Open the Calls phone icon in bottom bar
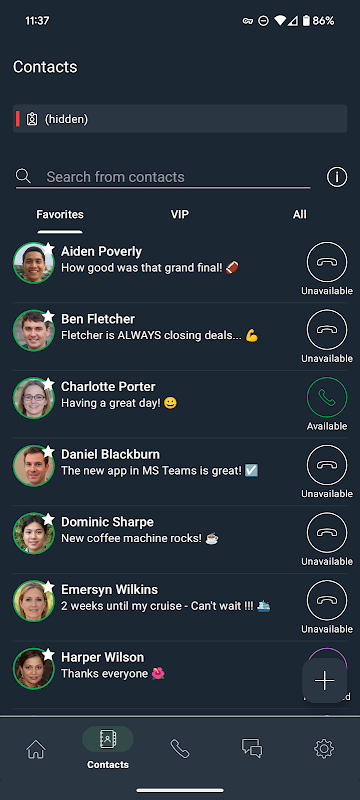This screenshot has height=800, width=360. [x=180, y=748]
